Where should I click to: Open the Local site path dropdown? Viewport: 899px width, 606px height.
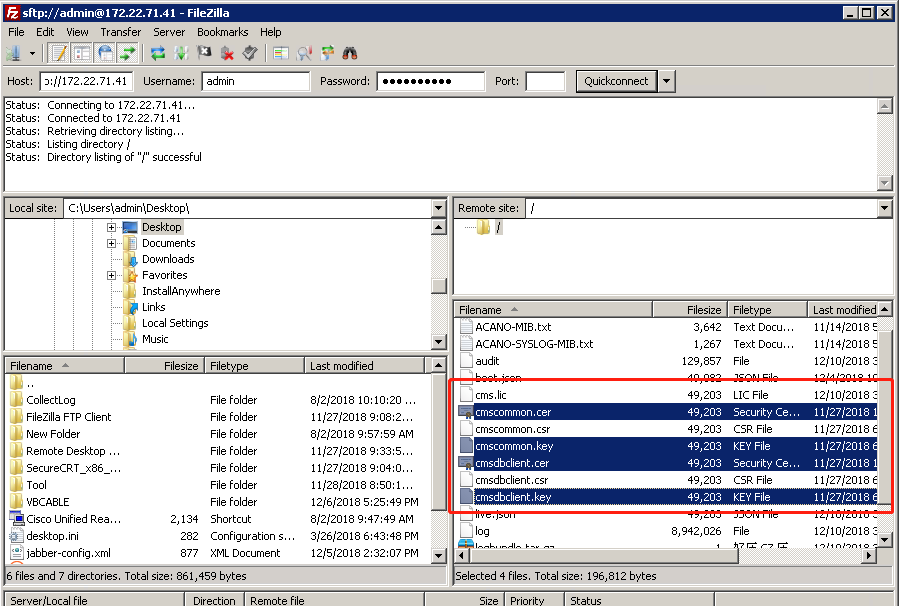[x=439, y=208]
